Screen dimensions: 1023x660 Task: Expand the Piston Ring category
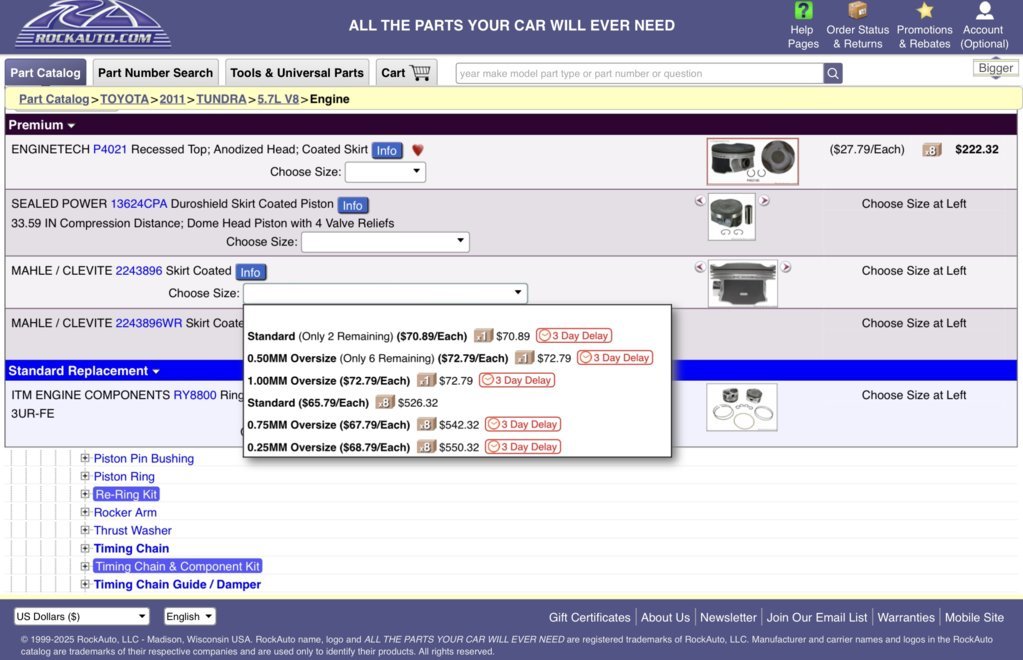pyautogui.click(x=85, y=476)
